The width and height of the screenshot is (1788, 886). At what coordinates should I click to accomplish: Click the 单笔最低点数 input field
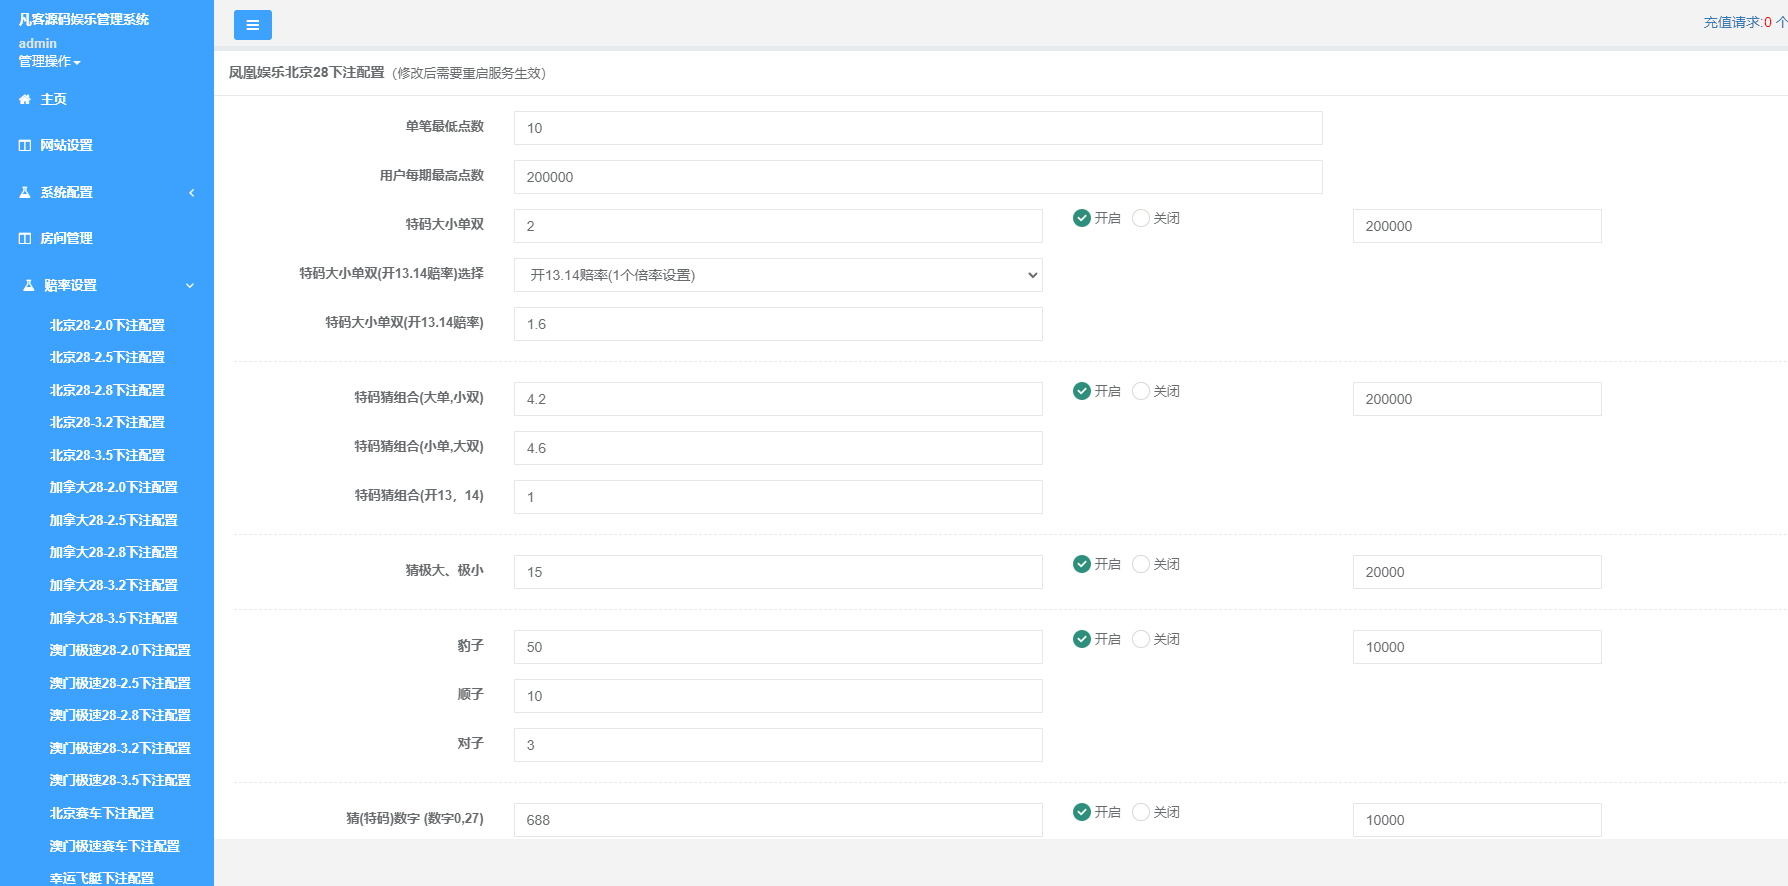[917, 128]
